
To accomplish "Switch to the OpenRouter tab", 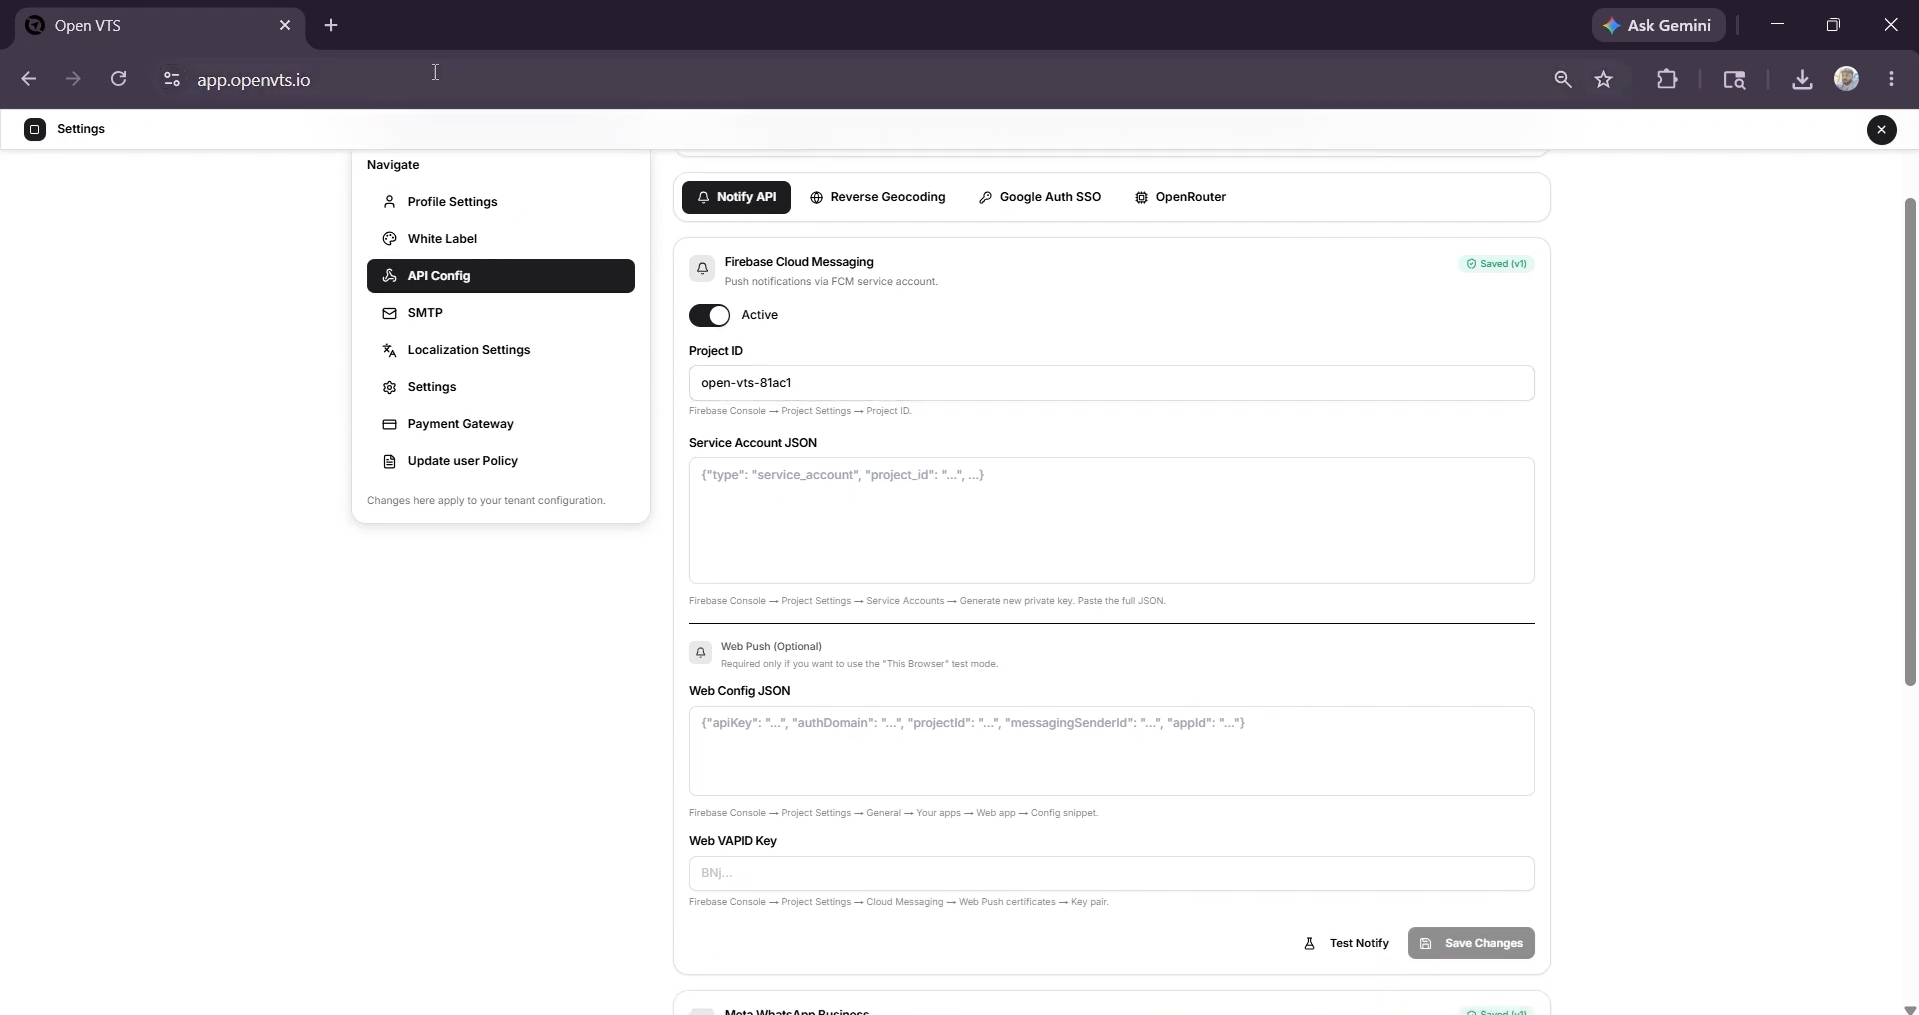I will [1180, 197].
